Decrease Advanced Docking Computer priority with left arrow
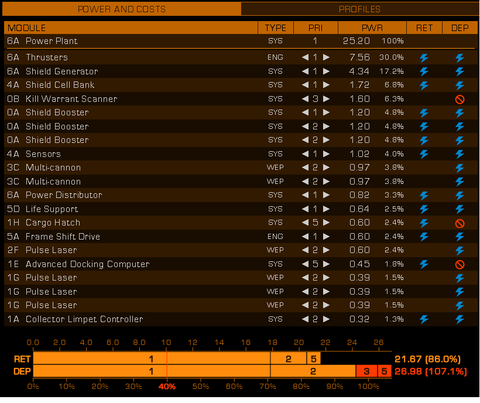 click(x=305, y=264)
